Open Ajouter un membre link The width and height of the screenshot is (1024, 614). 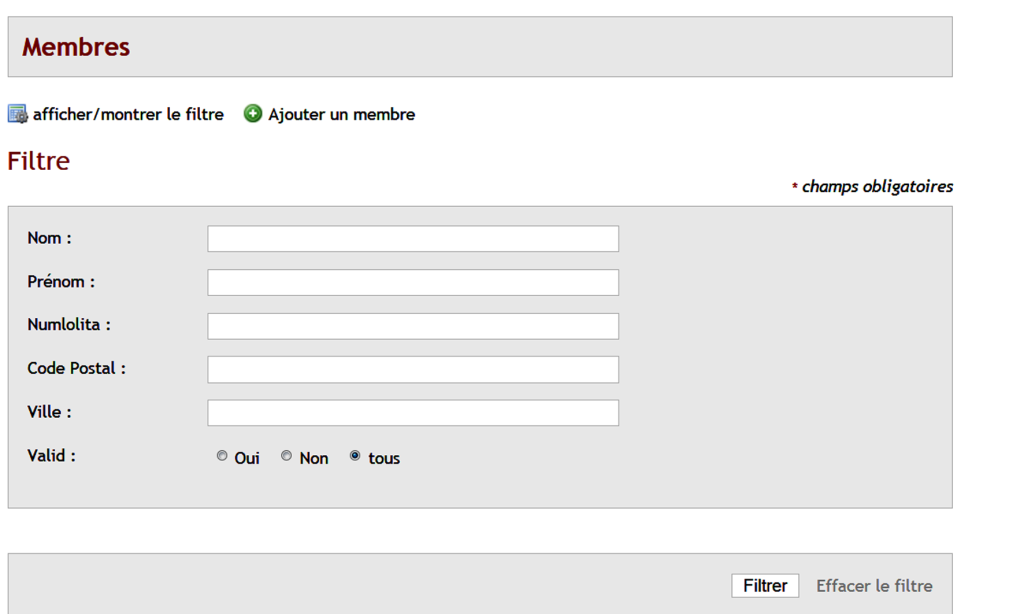(342, 114)
